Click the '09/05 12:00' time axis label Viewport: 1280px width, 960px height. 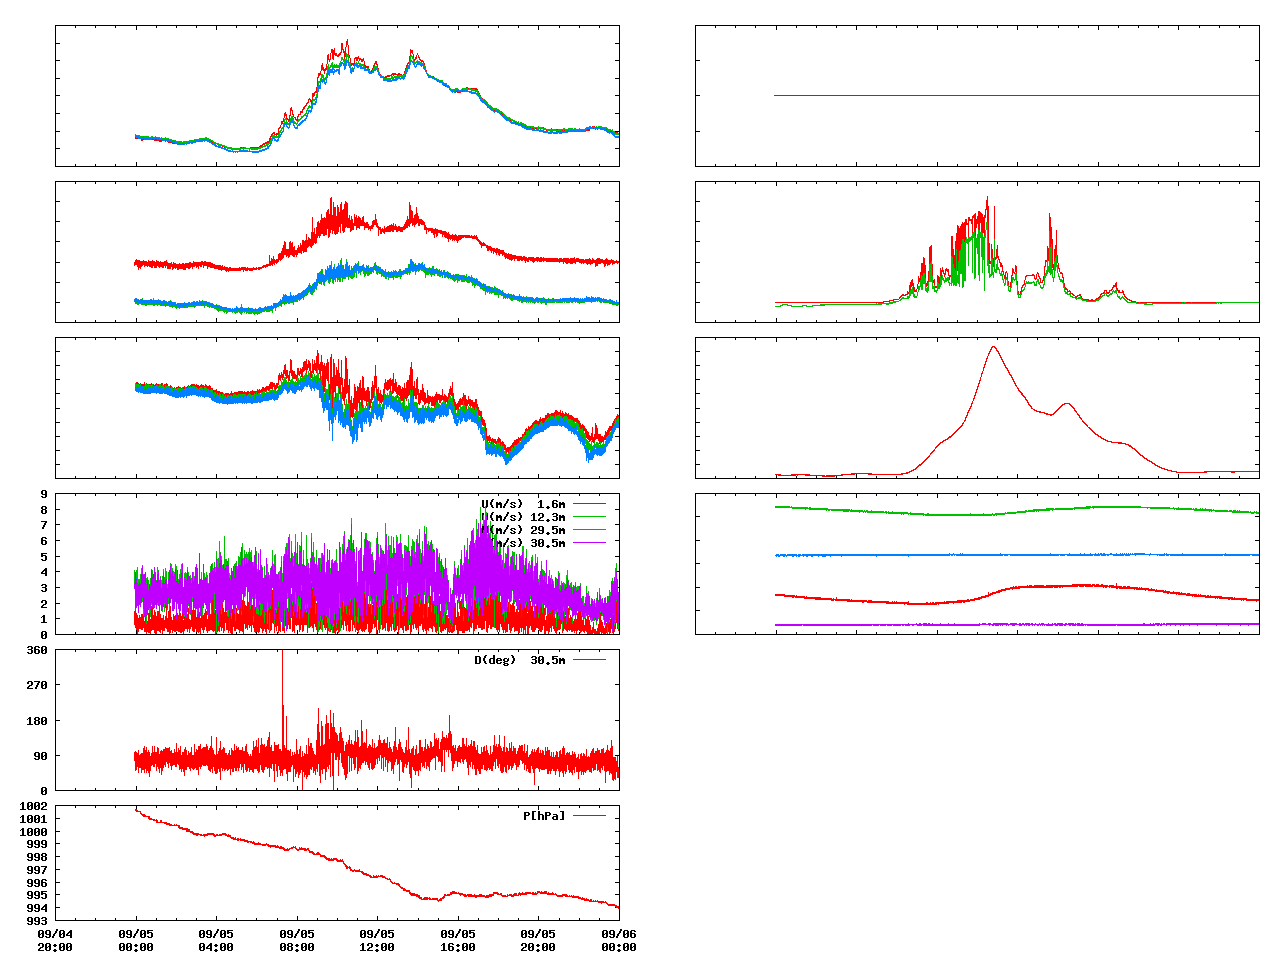[x=377, y=940]
